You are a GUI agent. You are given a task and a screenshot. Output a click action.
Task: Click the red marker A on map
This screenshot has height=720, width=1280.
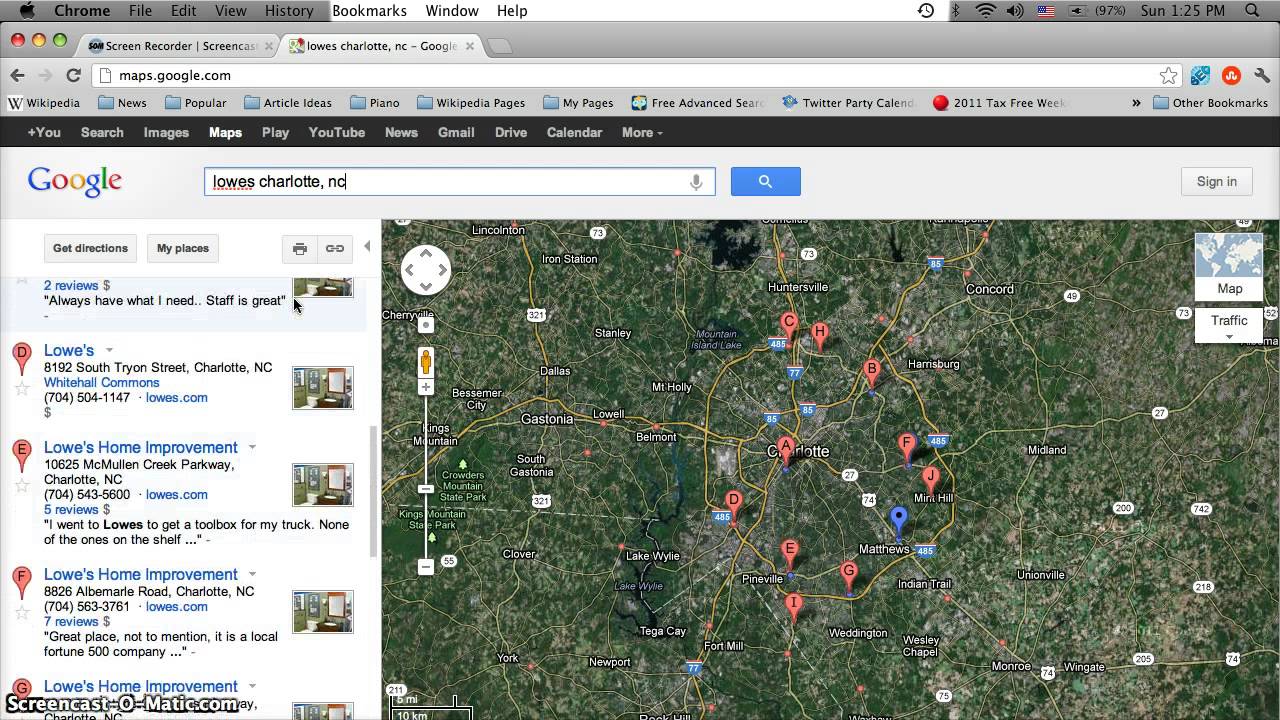click(x=785, y=450)
